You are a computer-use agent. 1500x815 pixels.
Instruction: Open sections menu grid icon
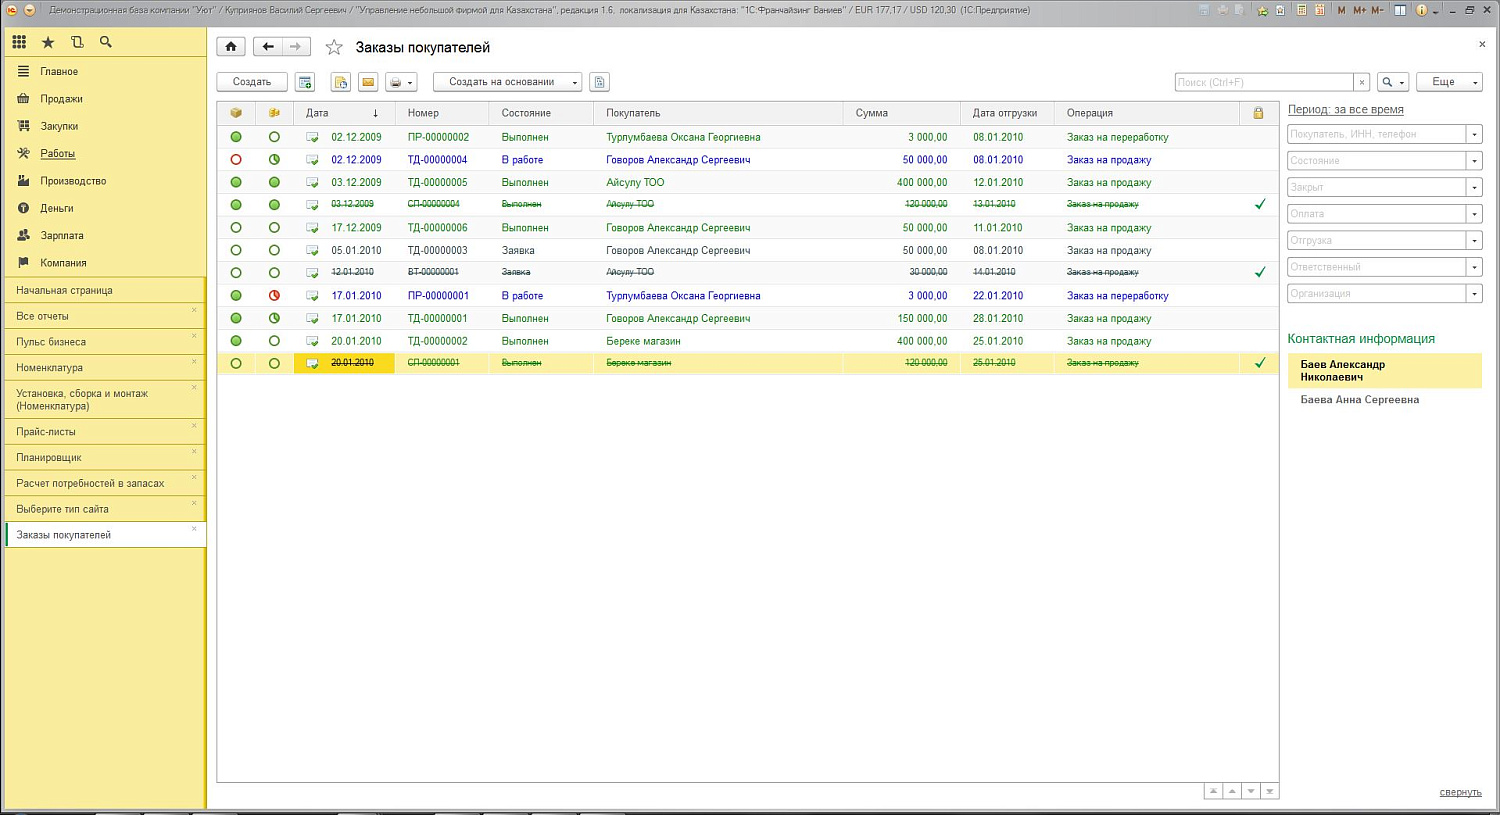[19, 42]
